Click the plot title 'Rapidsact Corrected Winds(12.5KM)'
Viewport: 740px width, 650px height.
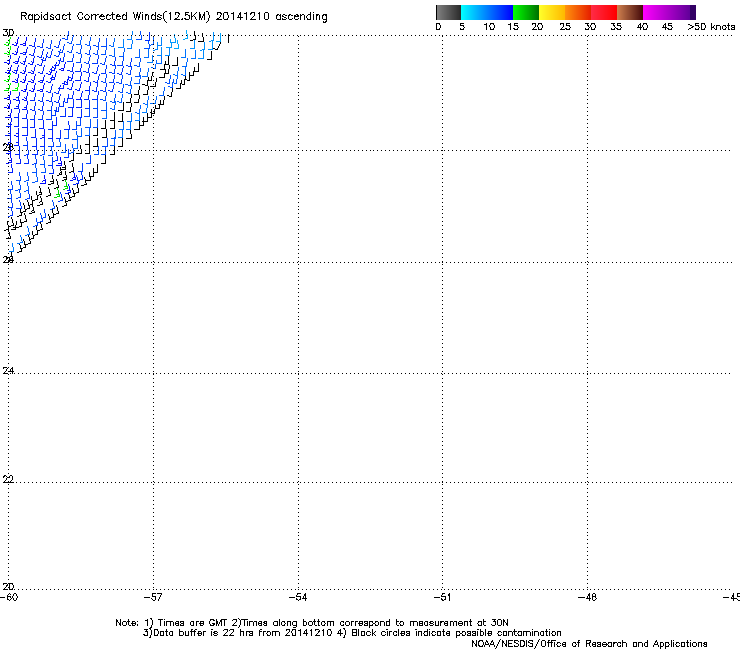[x=115, y=17]
